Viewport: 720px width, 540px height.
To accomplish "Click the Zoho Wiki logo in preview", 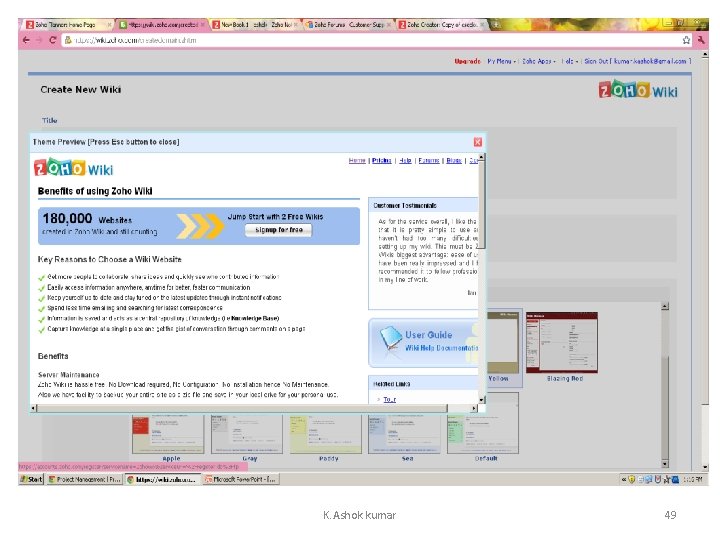I will click(73, 168).
